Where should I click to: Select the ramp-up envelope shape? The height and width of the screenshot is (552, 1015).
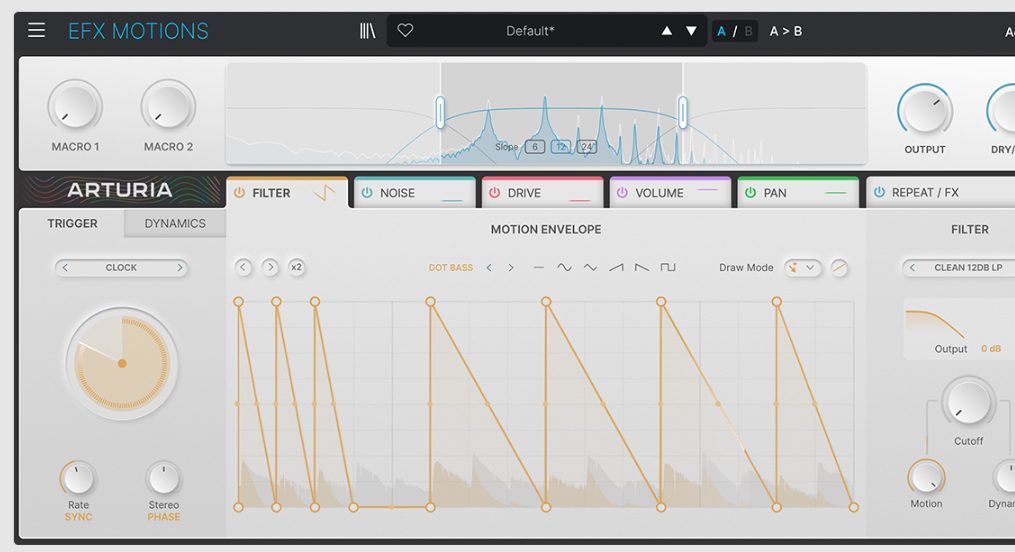pos(616,268)
